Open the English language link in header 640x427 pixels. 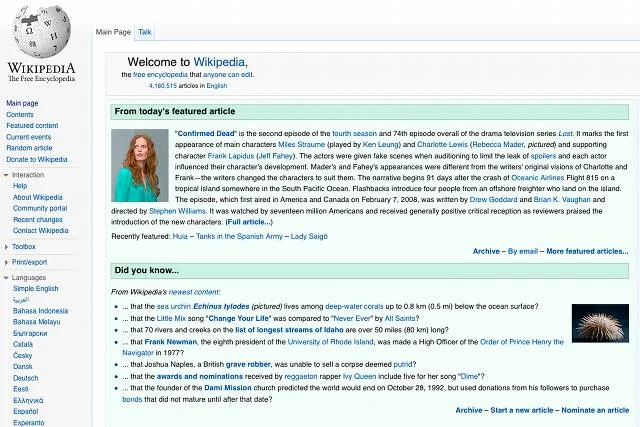(x=217, y=86)
